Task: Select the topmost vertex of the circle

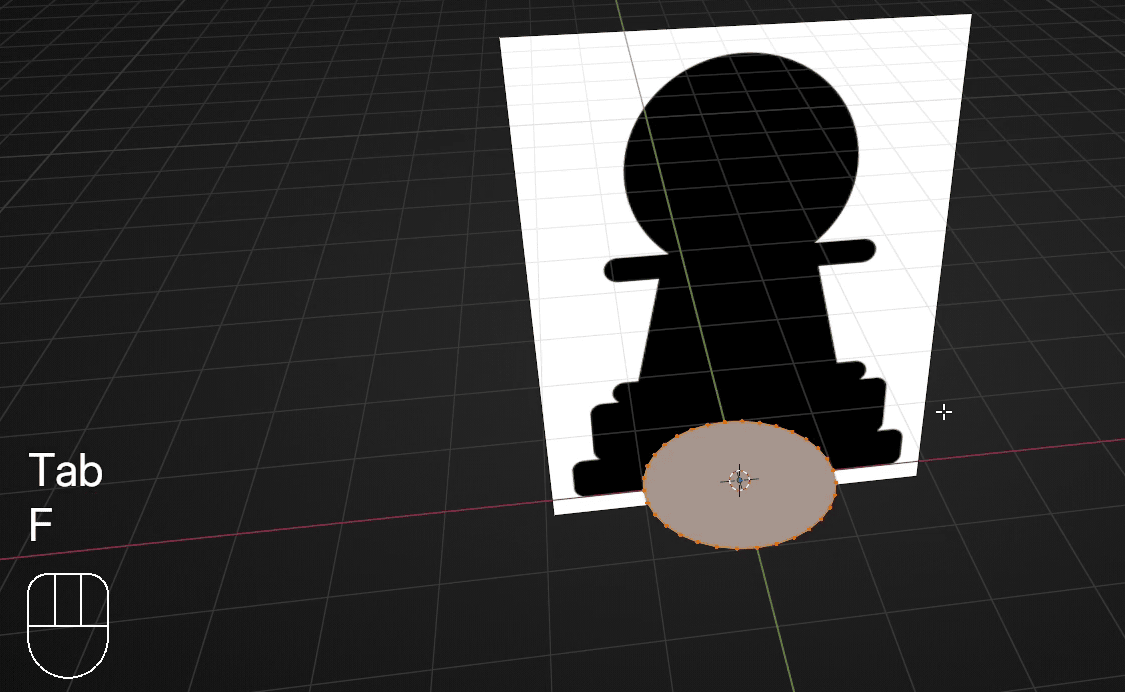Action: (x=739, y=421)
